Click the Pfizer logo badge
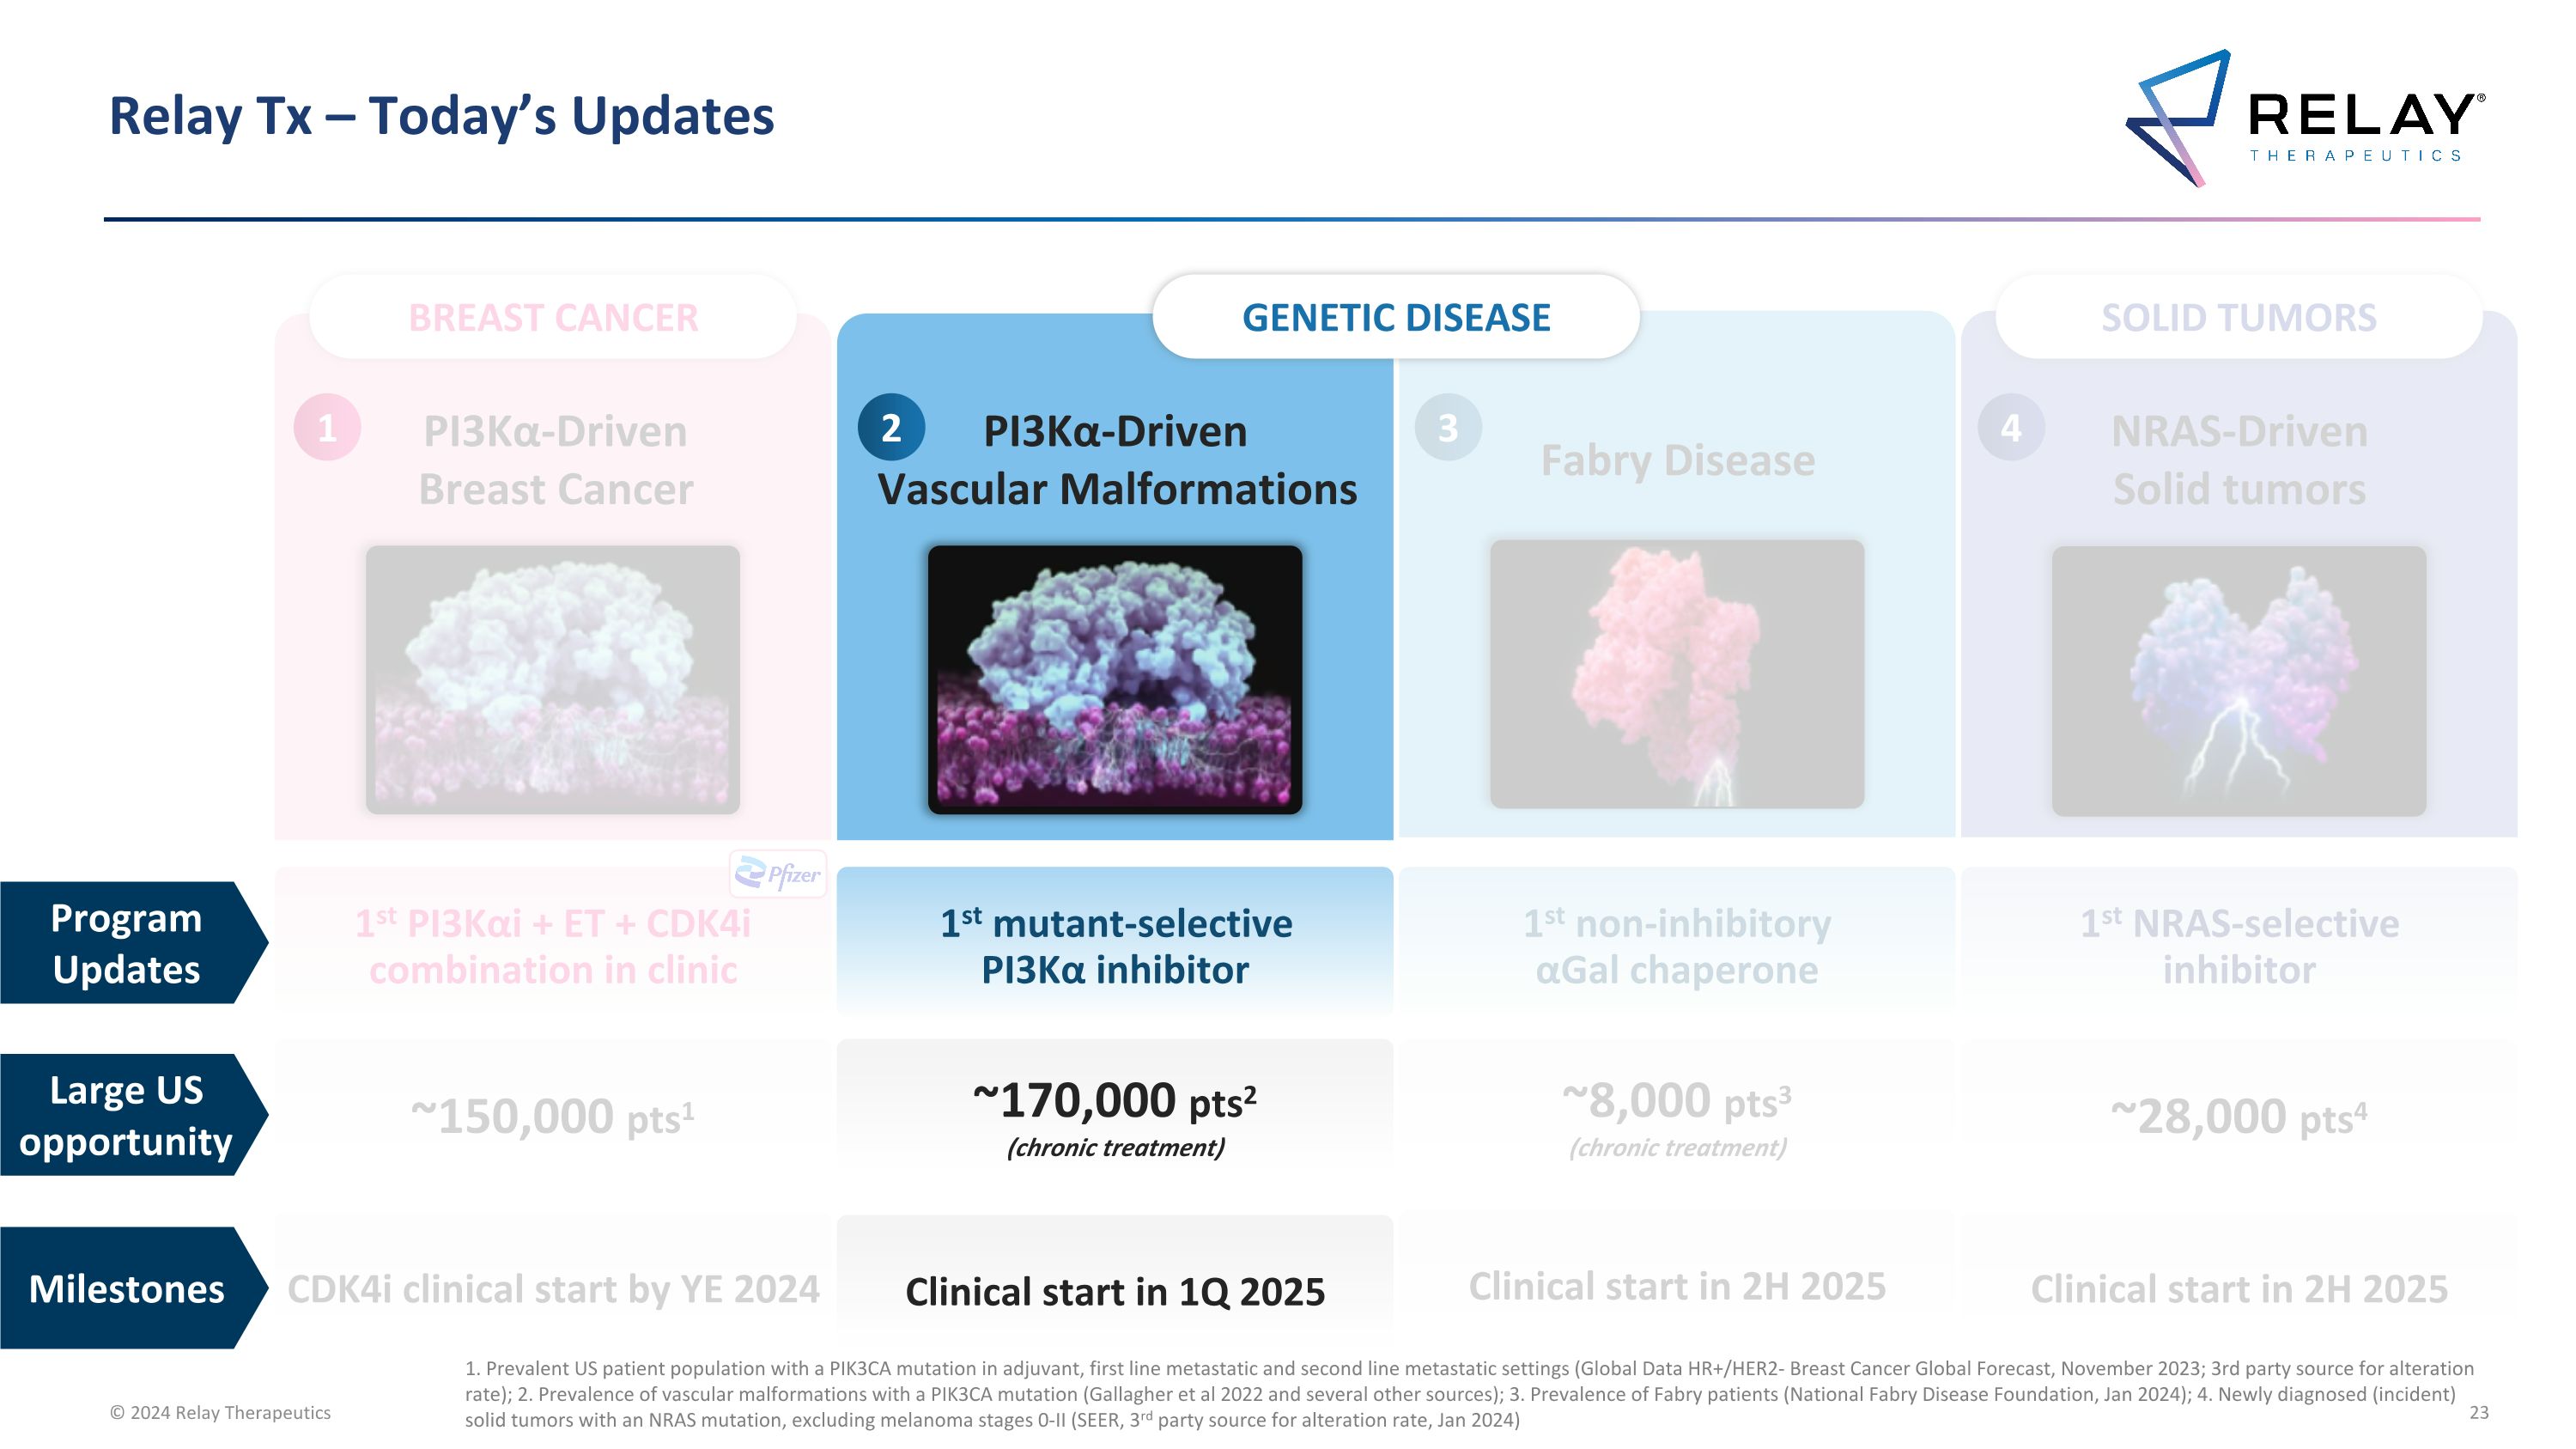Viewport: 2576px width, 1449px height. [778, 875]
